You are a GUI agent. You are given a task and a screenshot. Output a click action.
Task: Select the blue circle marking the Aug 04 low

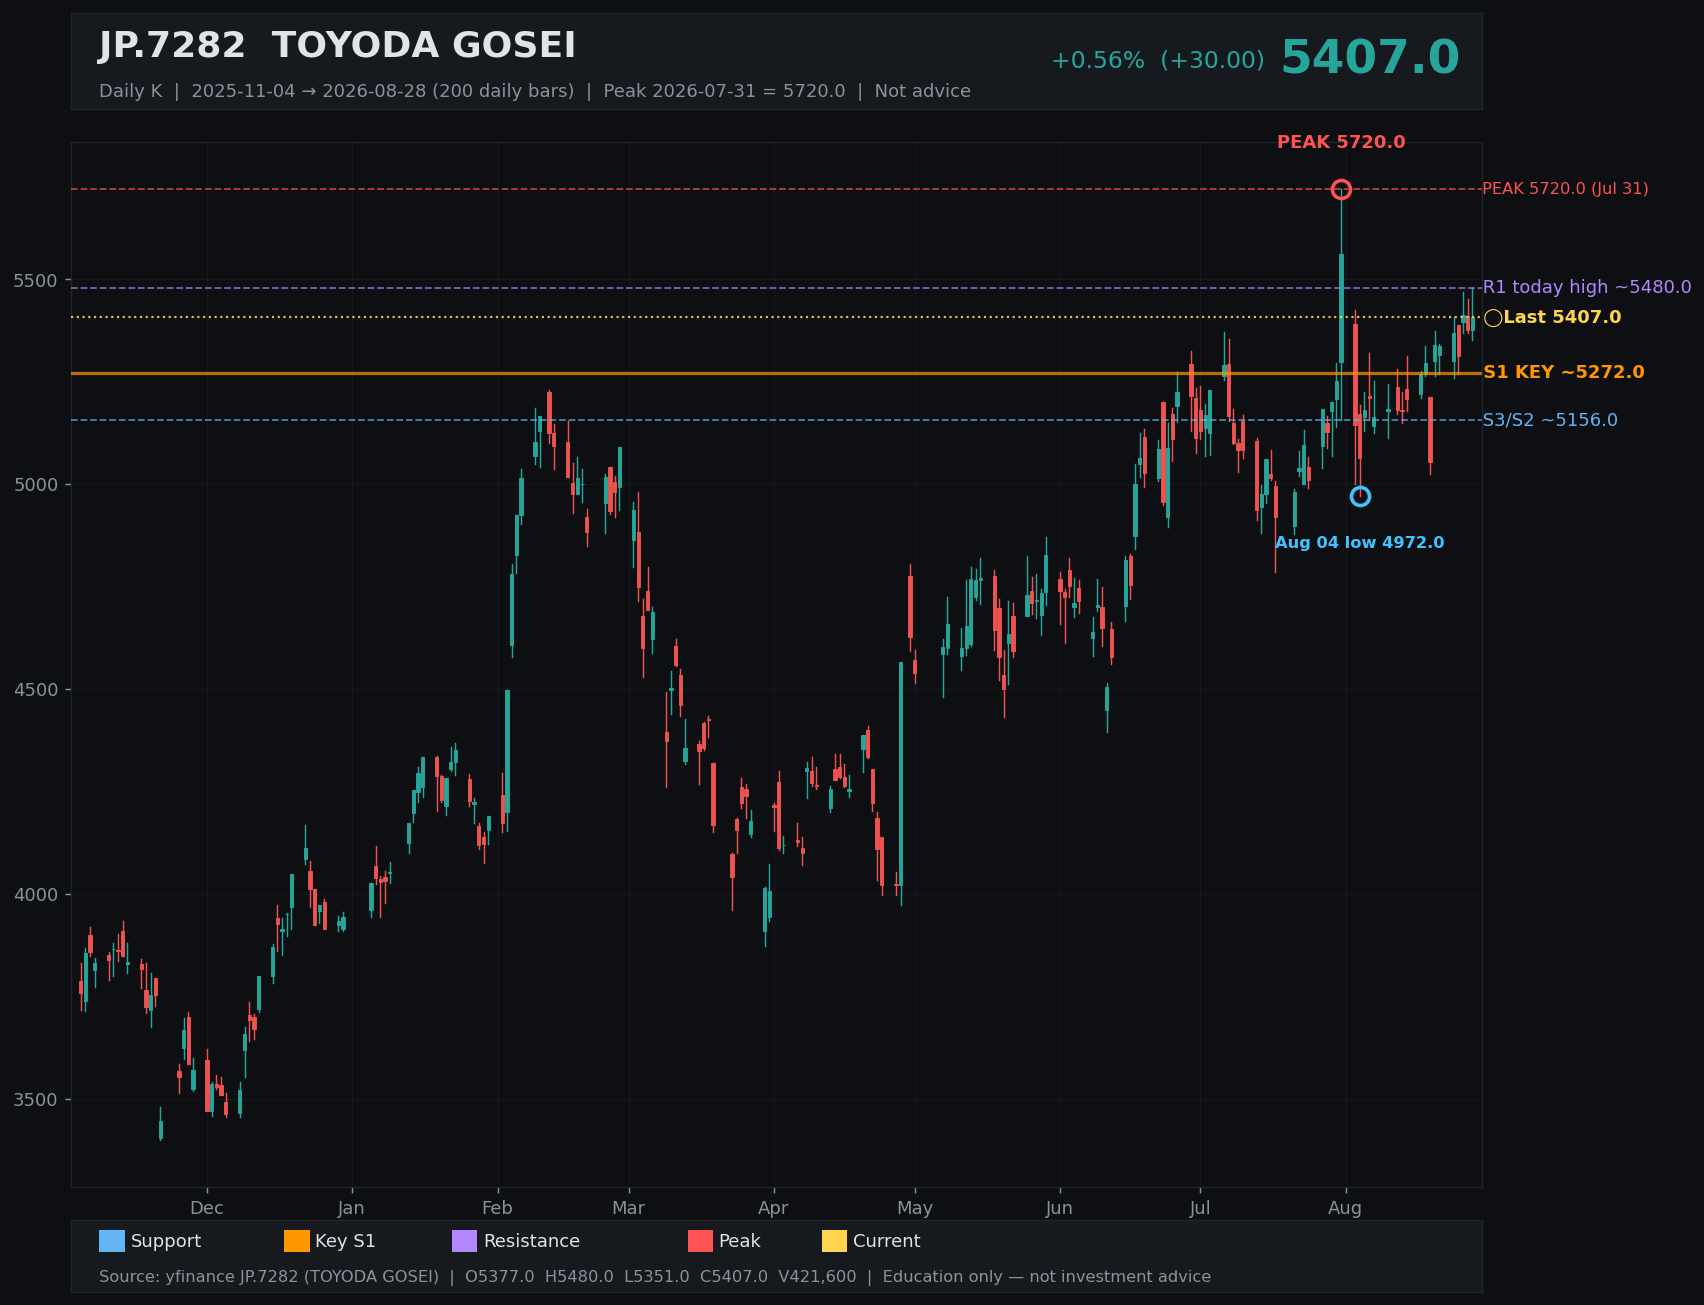click(1360, 496)
